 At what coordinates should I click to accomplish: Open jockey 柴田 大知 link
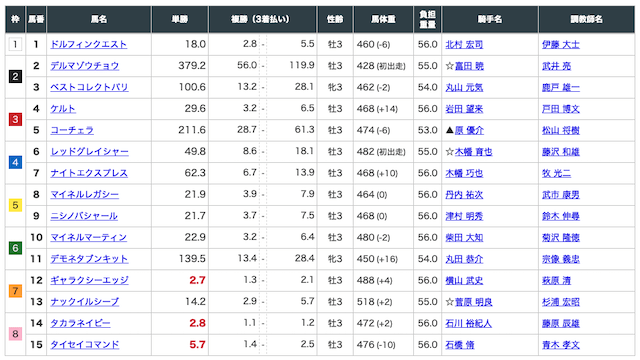coord(464,238)
